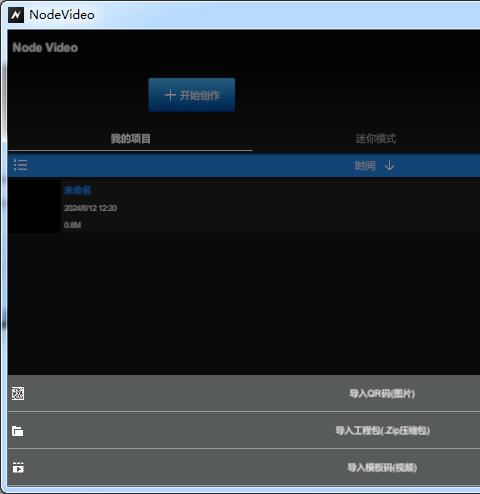Click the 0.8M project size label
The image size is (480, 494).
(x=72, y=225)
